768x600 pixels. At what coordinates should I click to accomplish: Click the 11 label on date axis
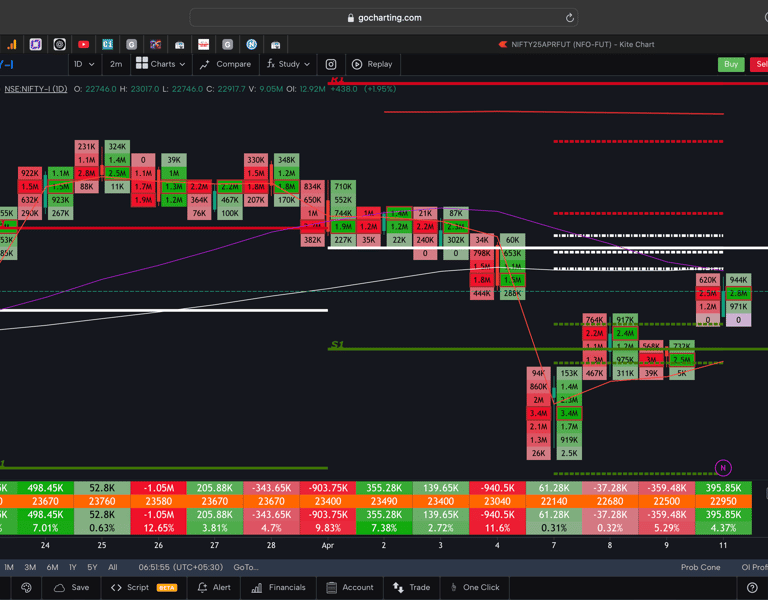click(723, 545)
